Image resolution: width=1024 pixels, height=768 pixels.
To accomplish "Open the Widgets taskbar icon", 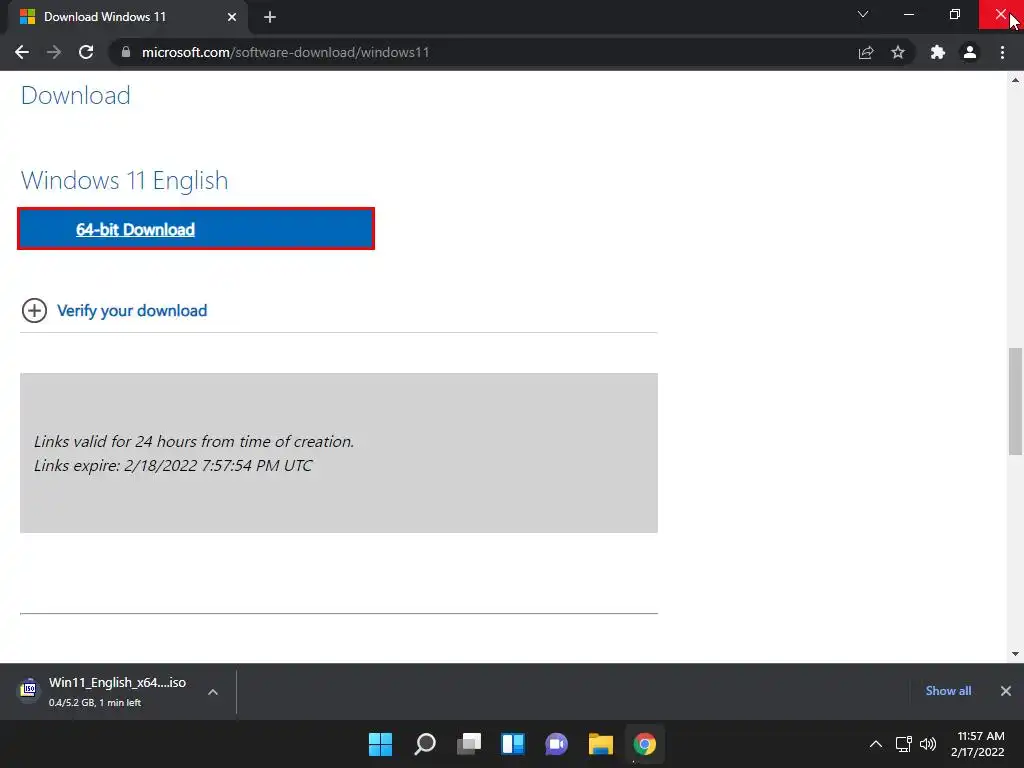I will pos(513,744).
